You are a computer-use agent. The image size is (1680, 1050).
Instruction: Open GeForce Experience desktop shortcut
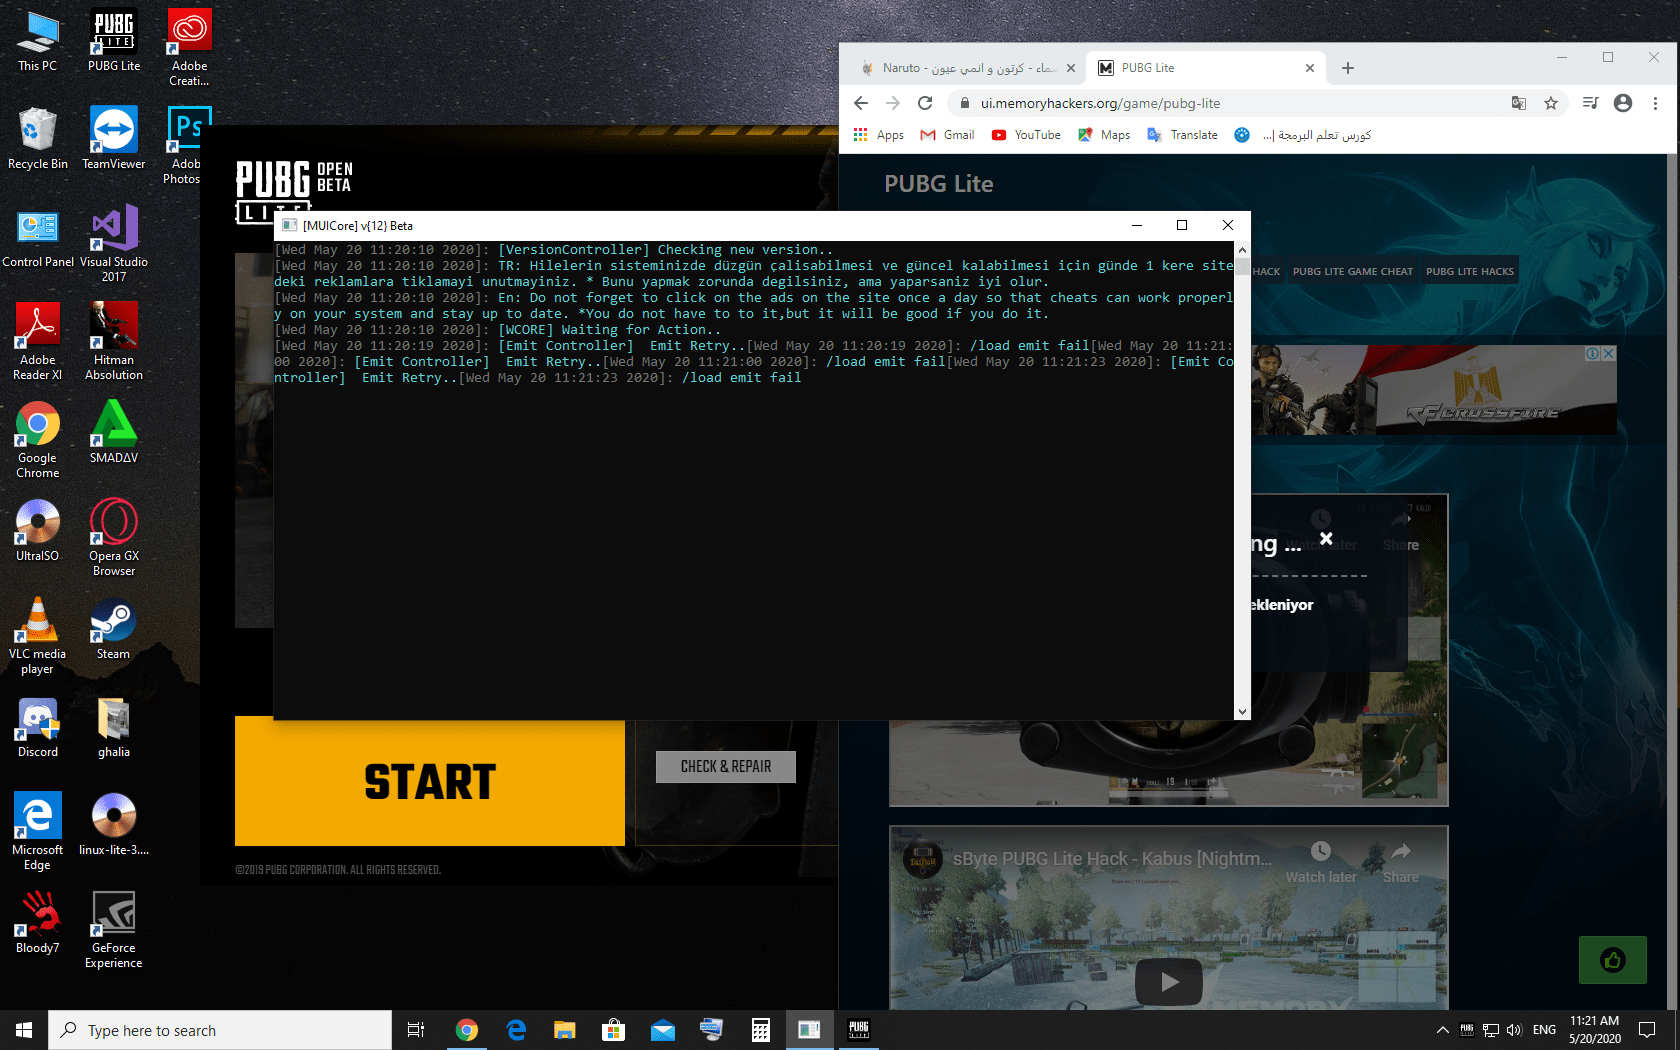pos(113,930)
